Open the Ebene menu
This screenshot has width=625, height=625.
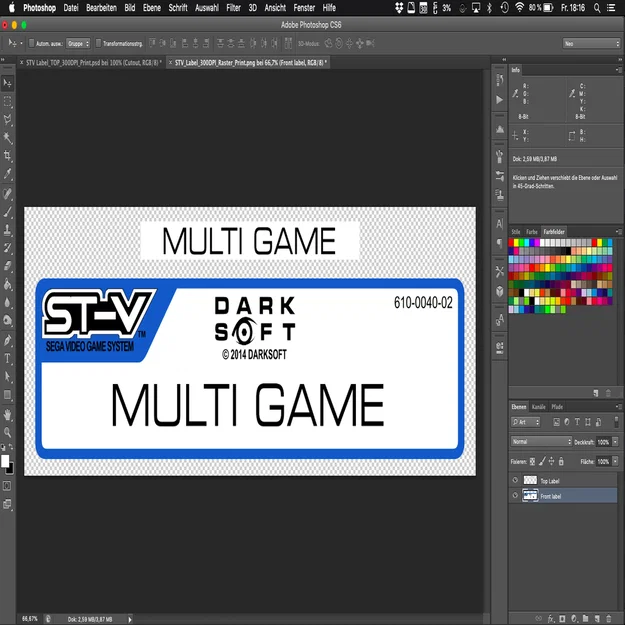pyautogui.click(x=151, y=8)
